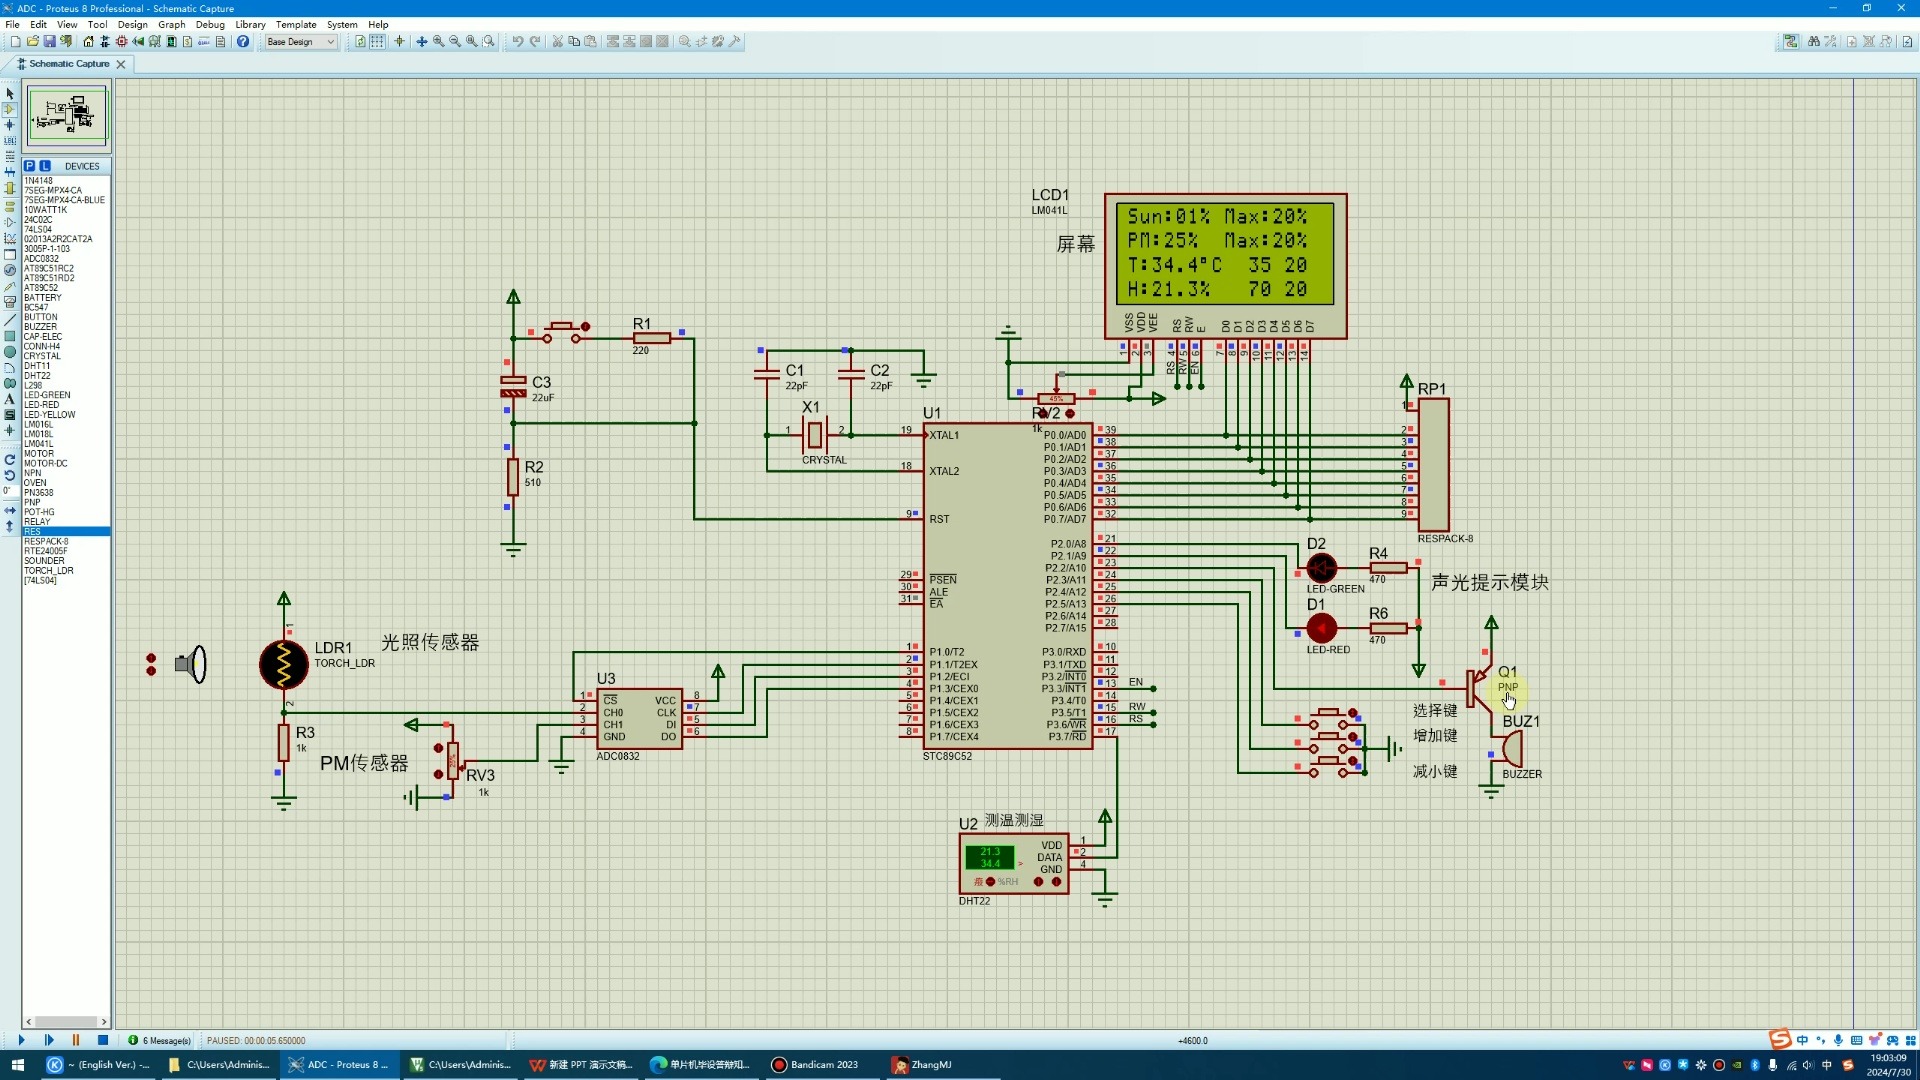The image size is (1920, 1080).
Task: Select the Selection Mode arrow tool
Action: point(10,93)
